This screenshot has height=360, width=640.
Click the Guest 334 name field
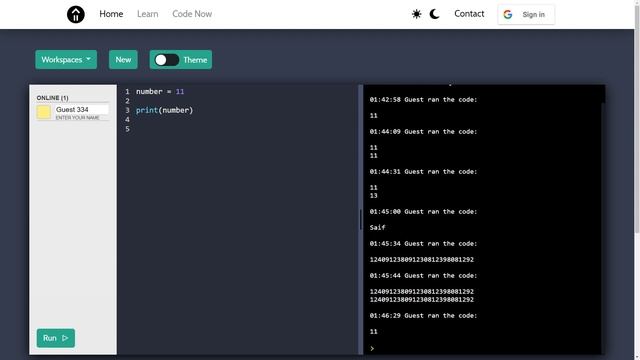82,109
